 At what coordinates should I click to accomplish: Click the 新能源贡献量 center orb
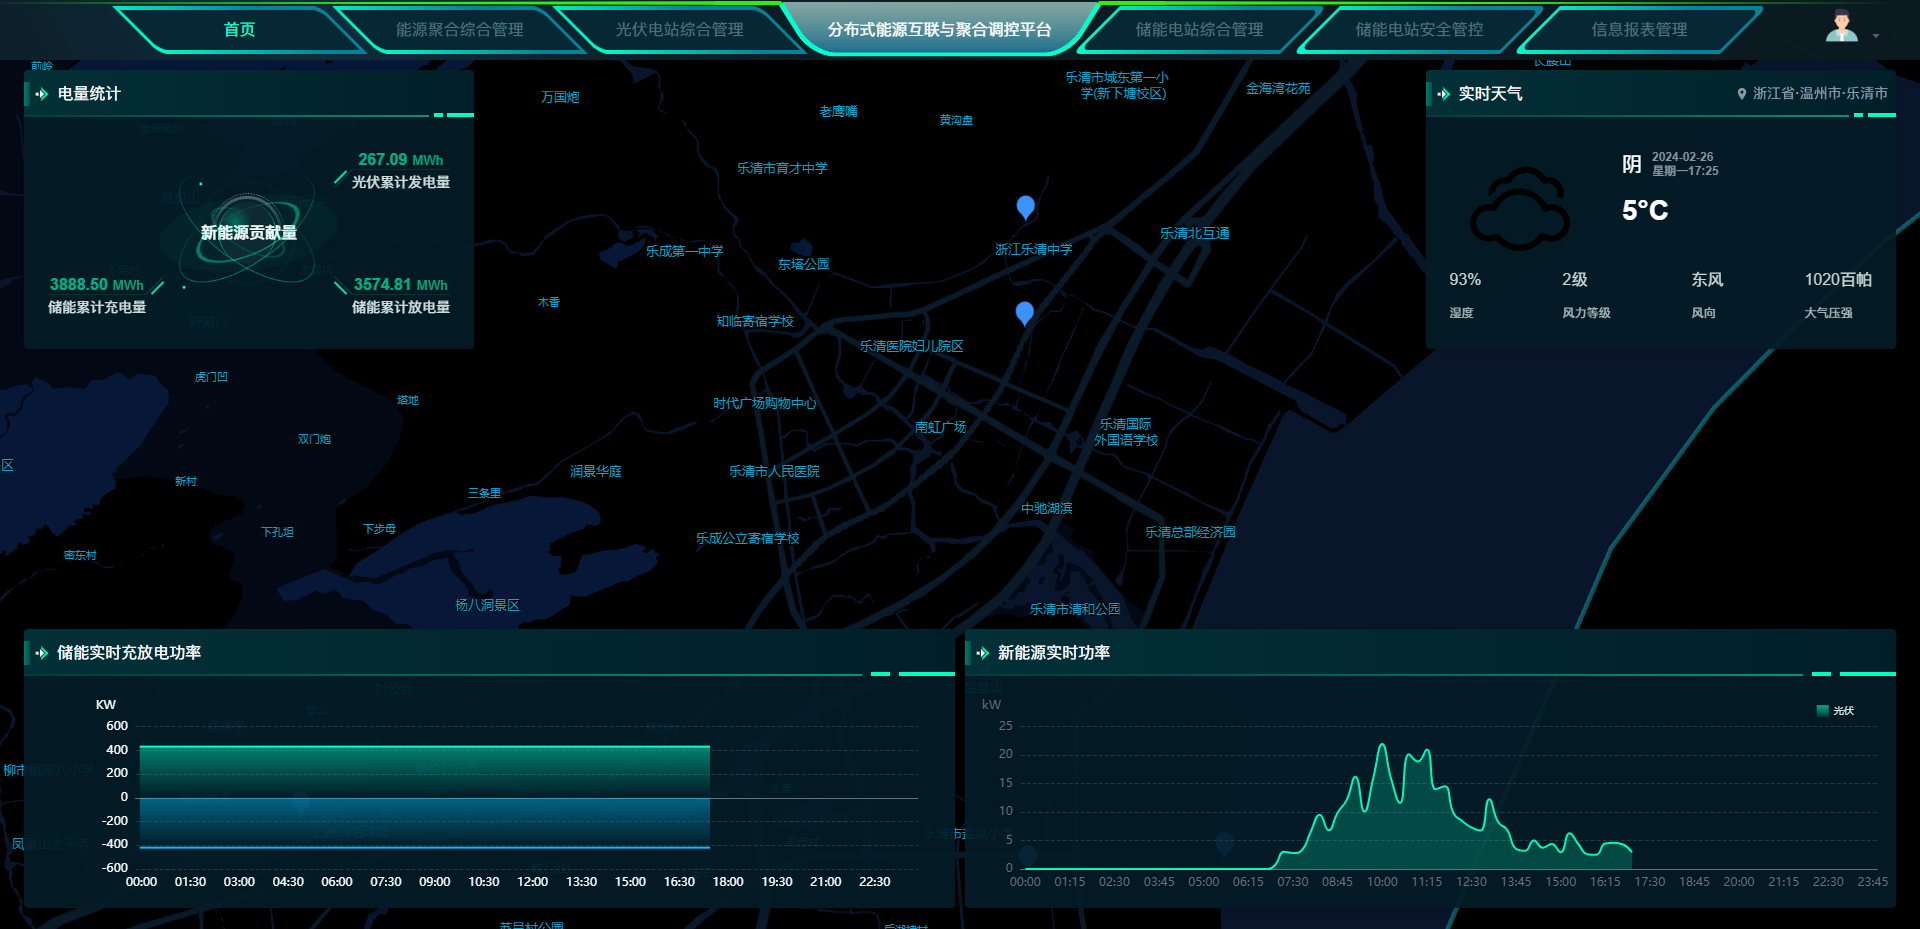(x=248, y=233)
